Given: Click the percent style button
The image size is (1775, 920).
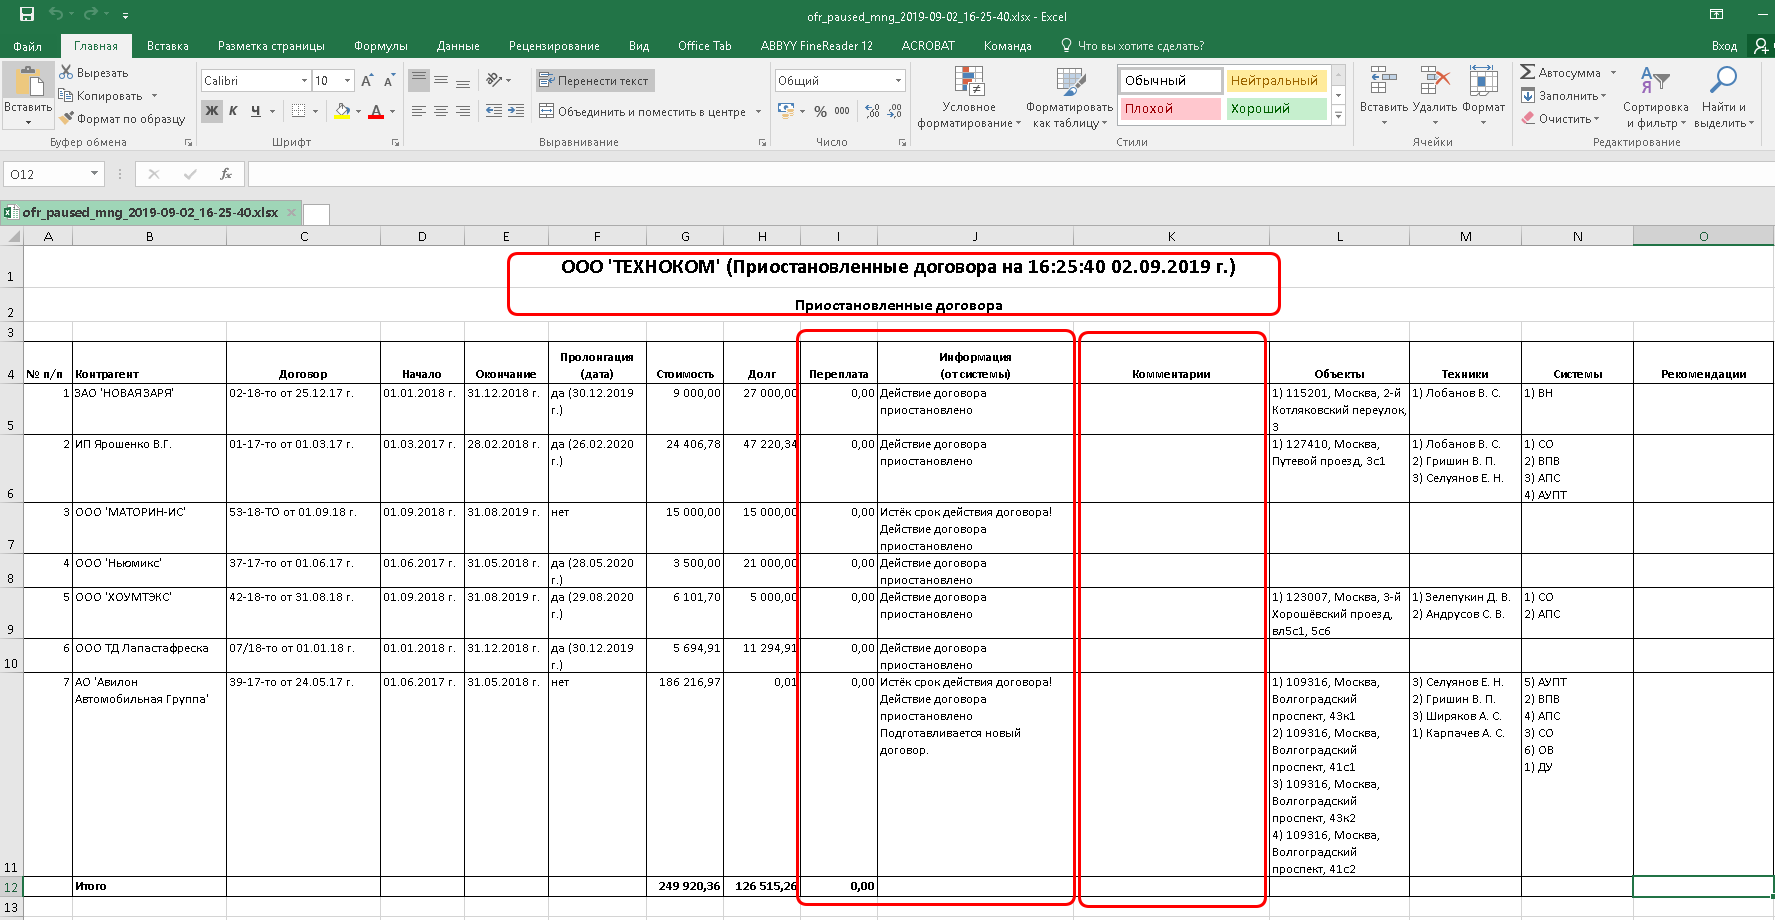Looking at the screenshot, I should pos(820,111).
